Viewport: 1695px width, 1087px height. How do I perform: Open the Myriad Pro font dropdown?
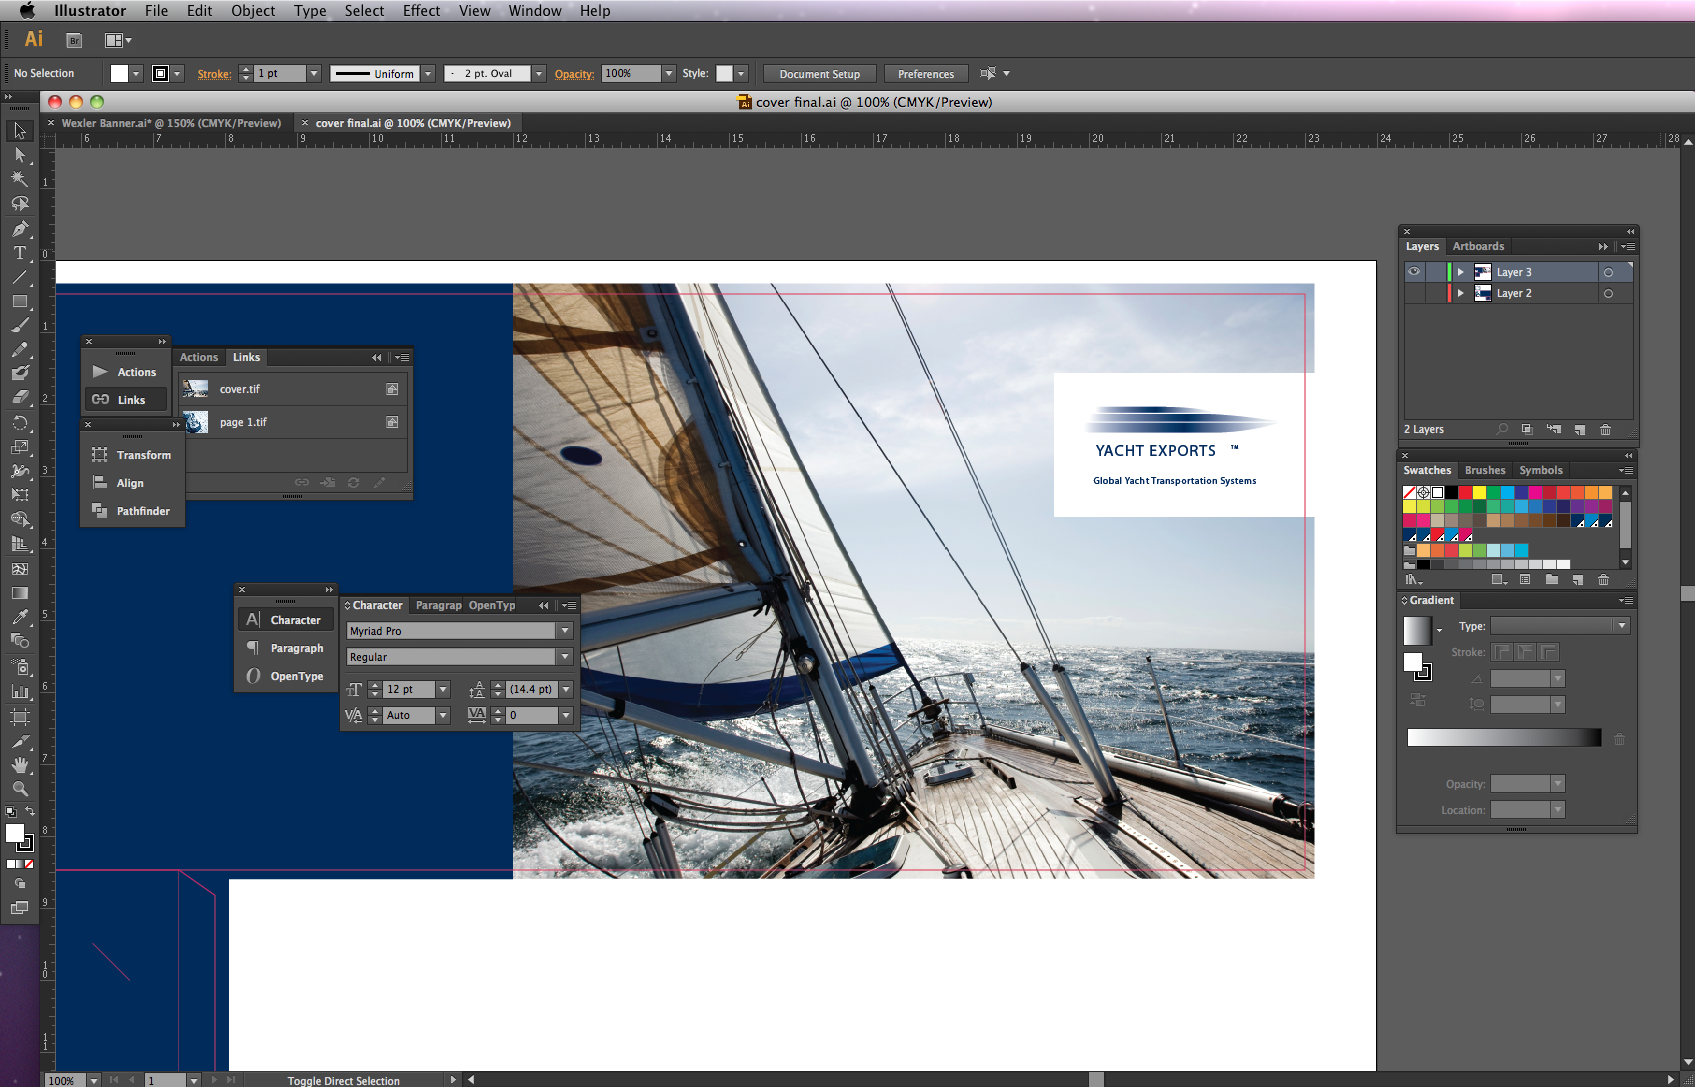[565, 630]
